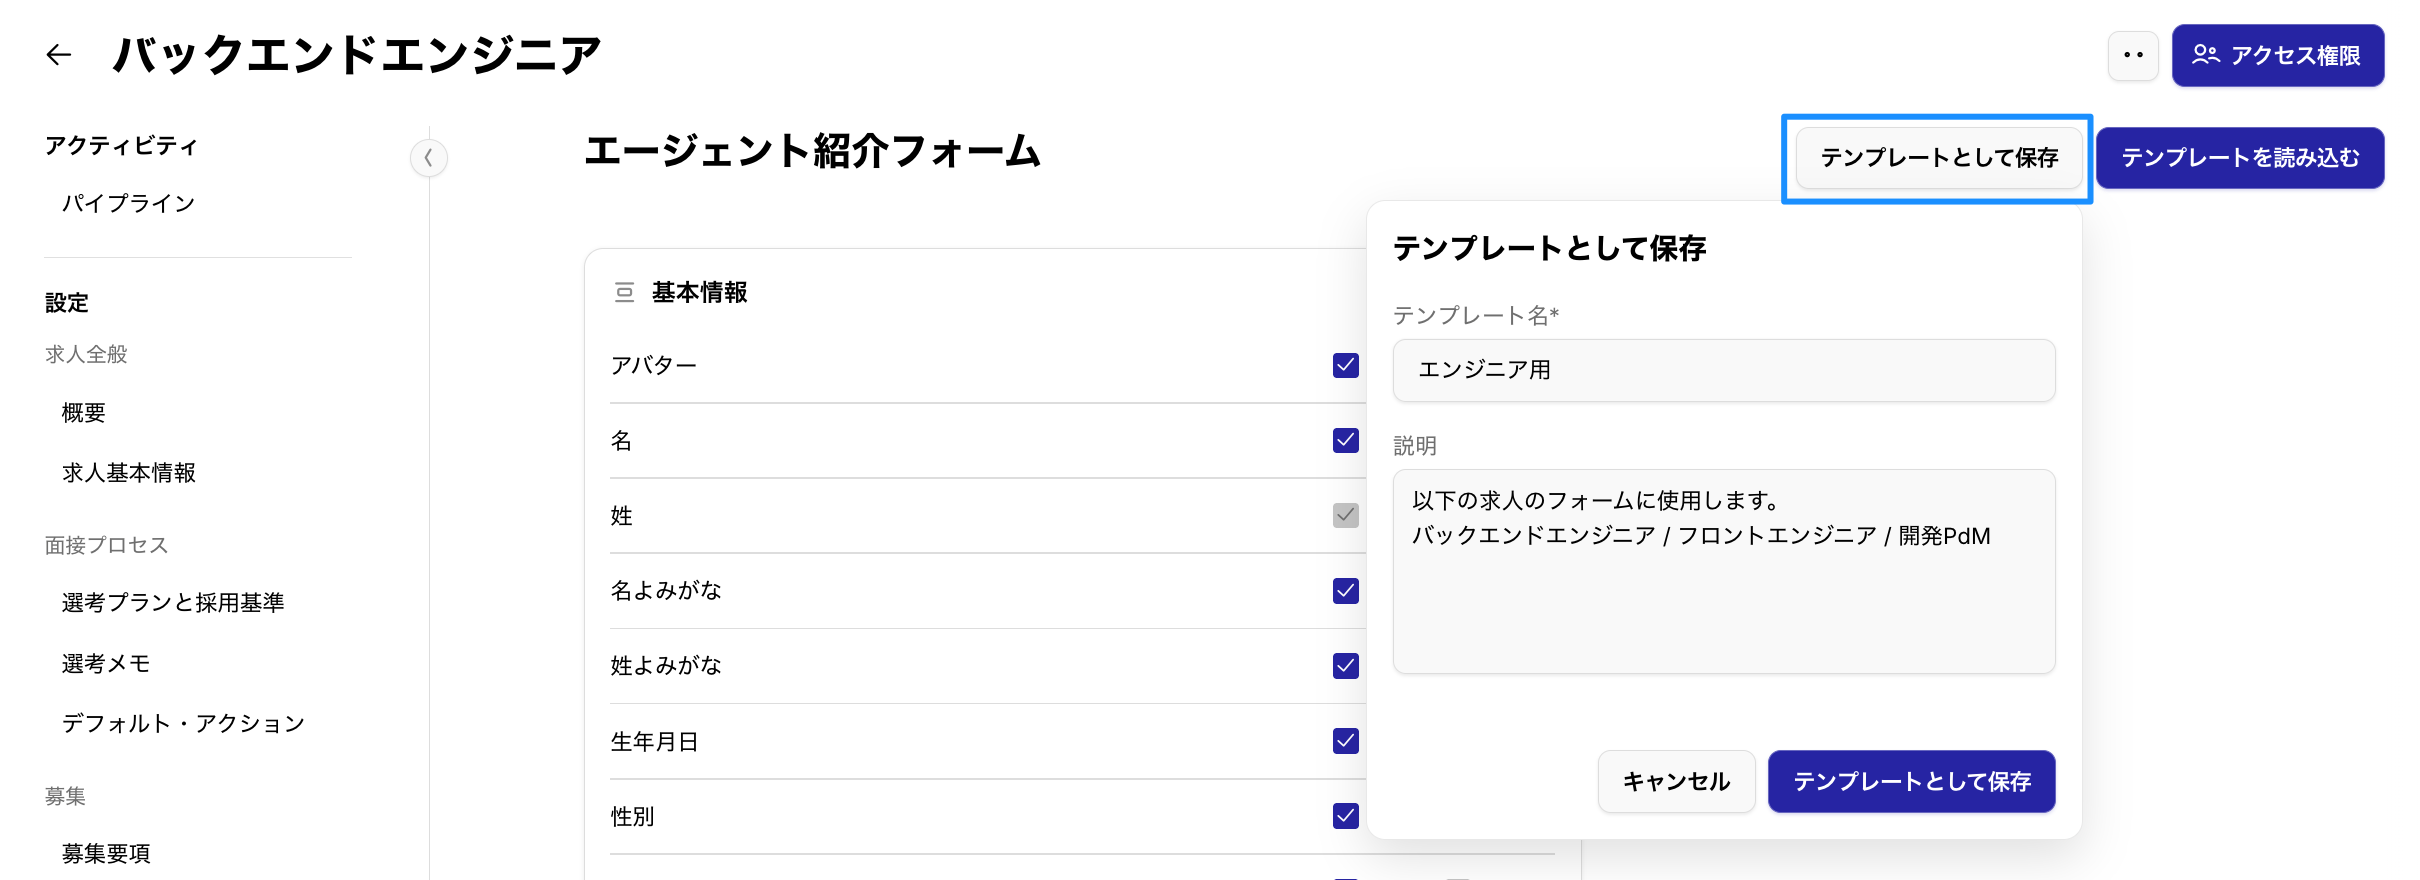
Task: Toggle the 性別 checkbox
Action: coord(1345,816)
